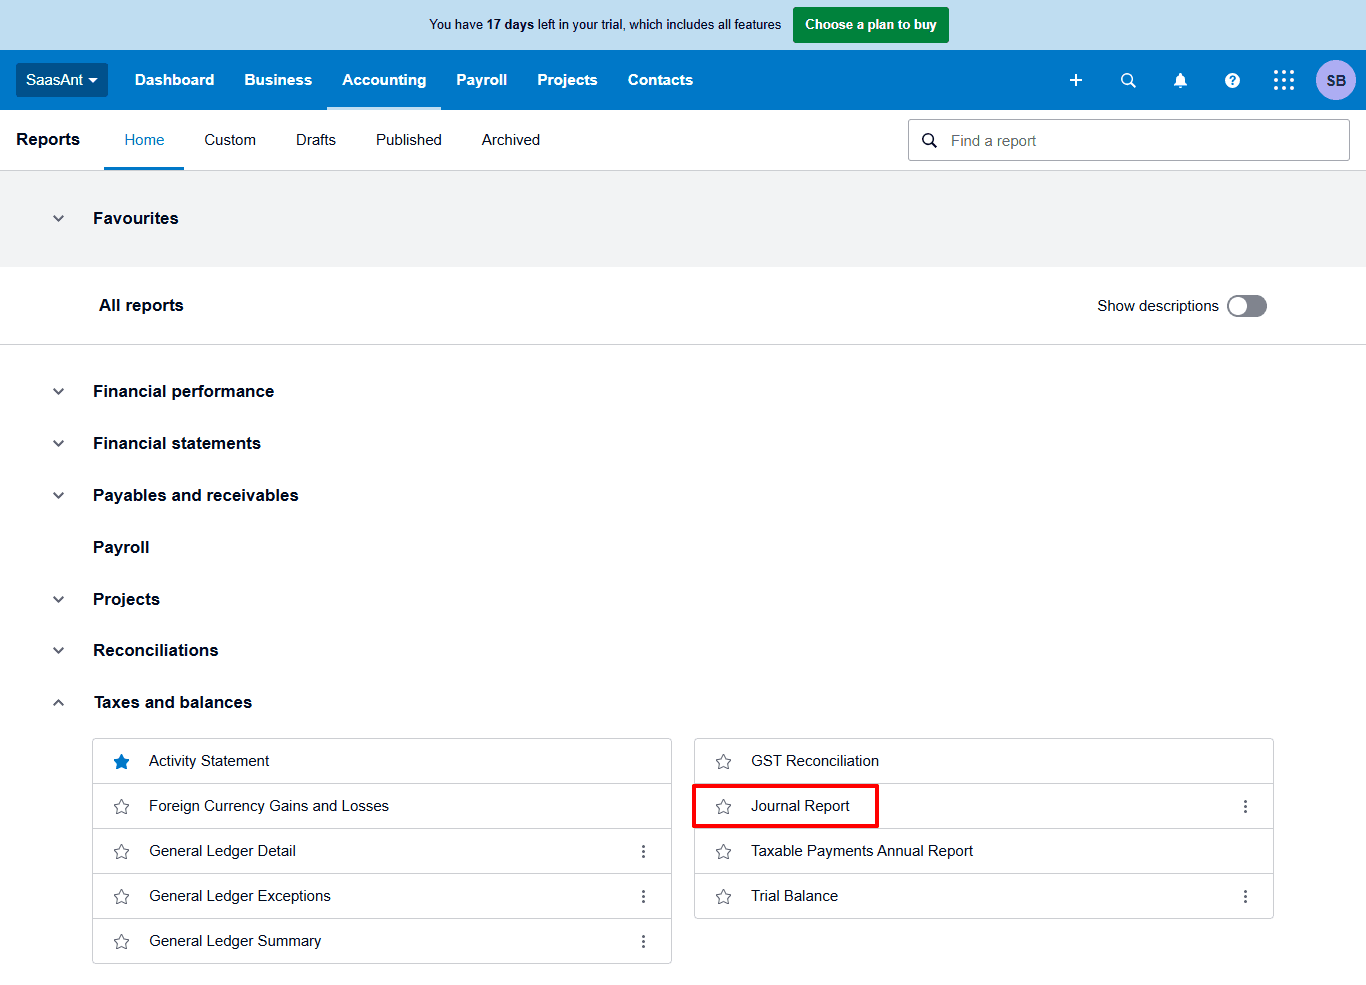The width and height of the screenshot is (1366, 985).
Task: Expand the Financial performance section
Action: tap(59, 392)
